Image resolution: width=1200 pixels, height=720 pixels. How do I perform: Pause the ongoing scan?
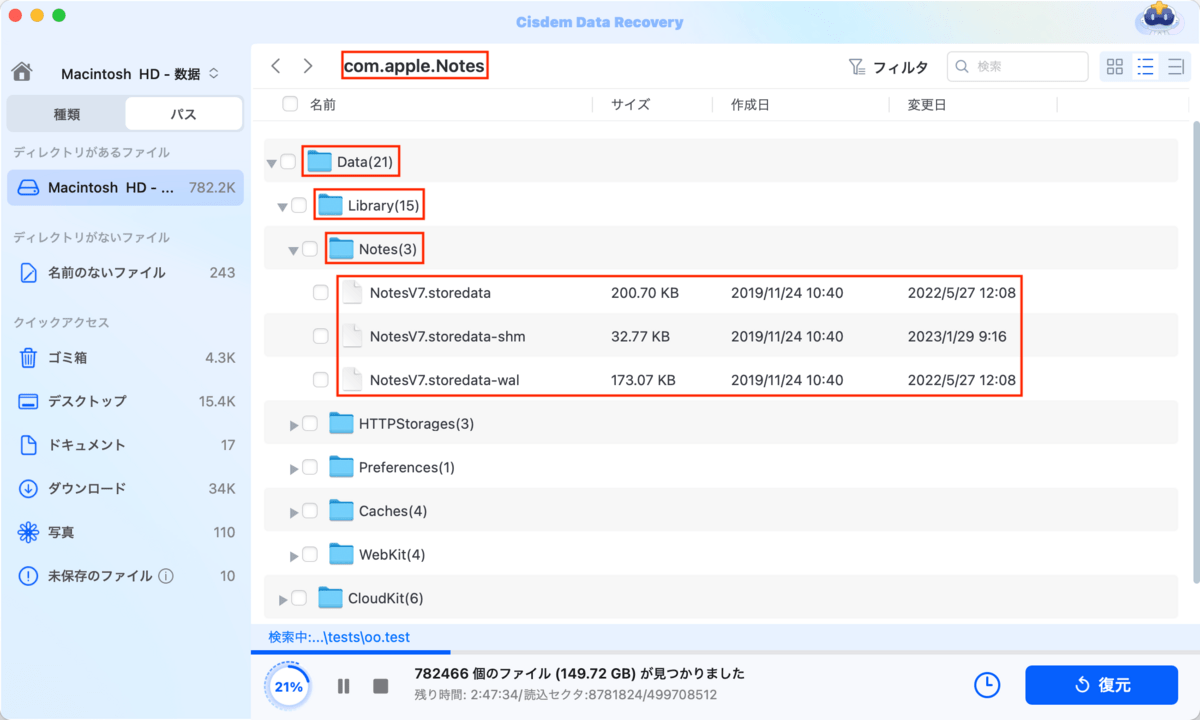pos(343,686)
